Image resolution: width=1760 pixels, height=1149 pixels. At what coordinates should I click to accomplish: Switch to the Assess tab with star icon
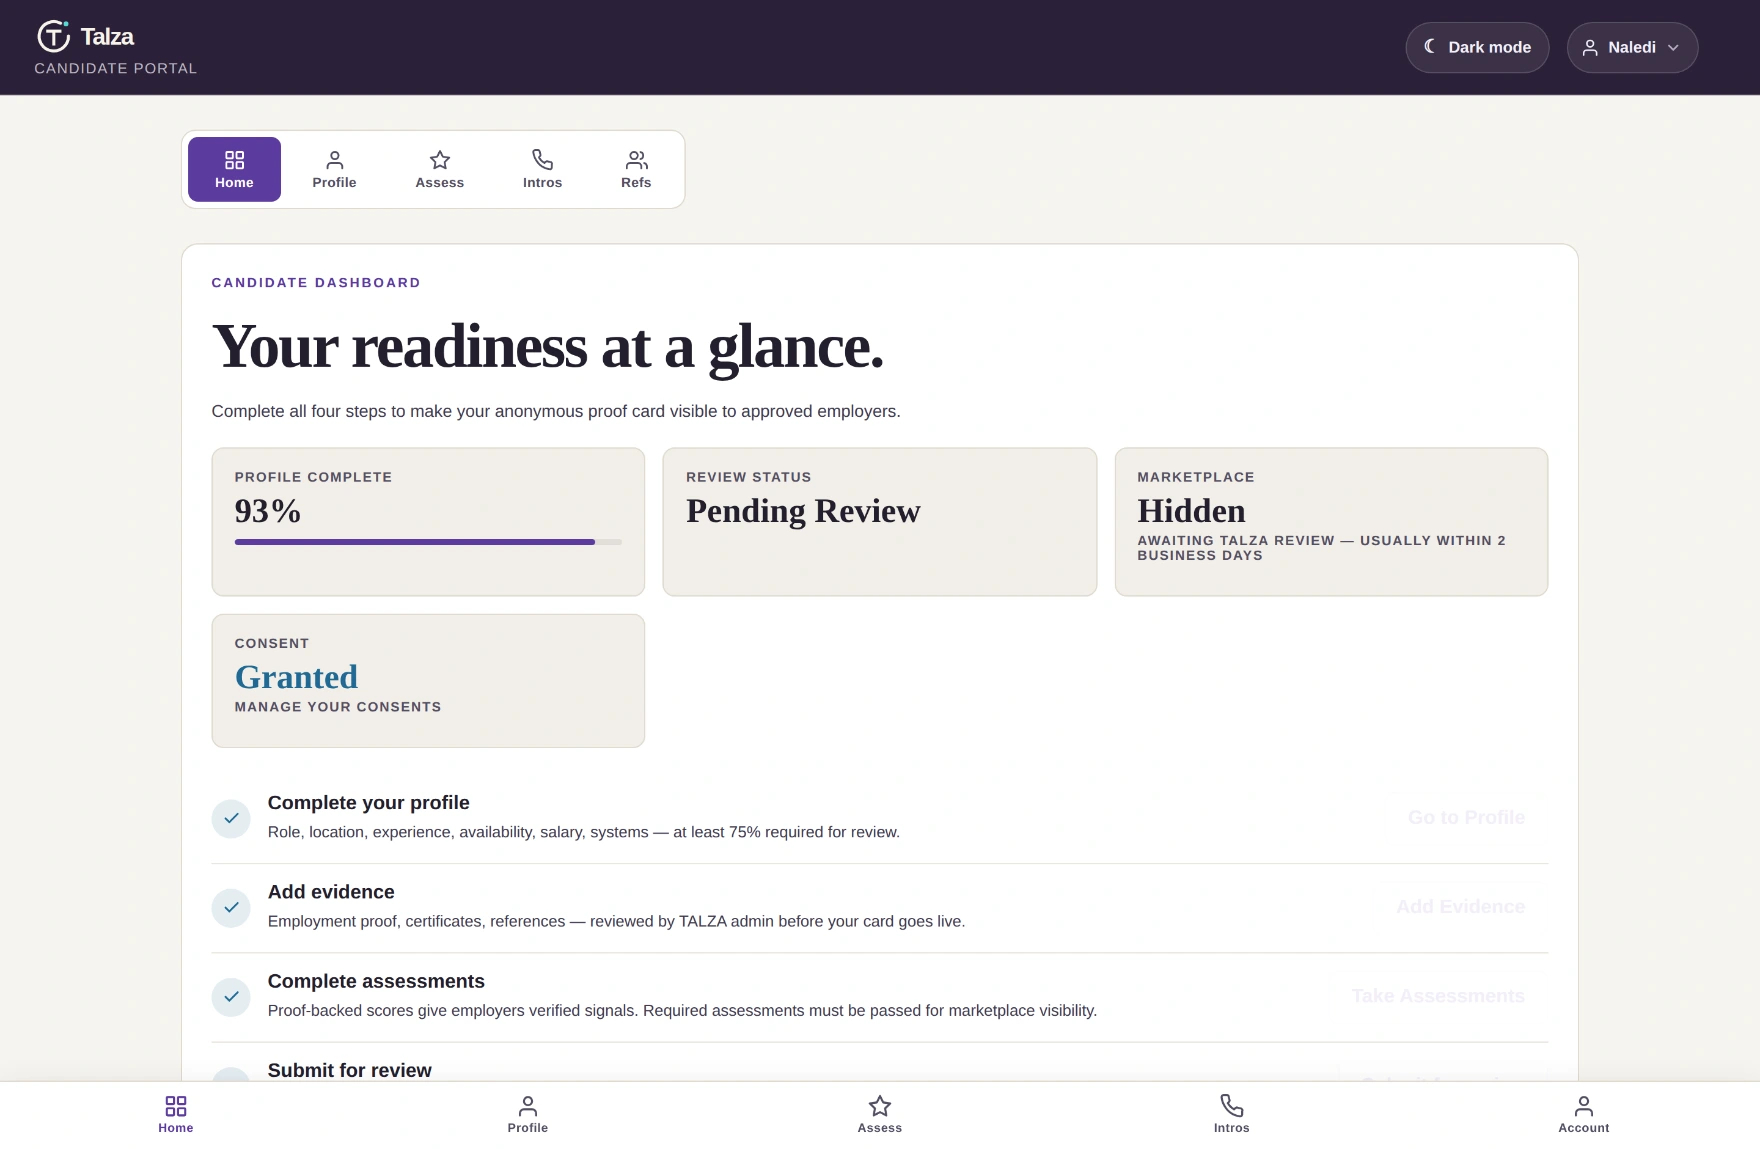pyautogui.click(x=440, y=169)
